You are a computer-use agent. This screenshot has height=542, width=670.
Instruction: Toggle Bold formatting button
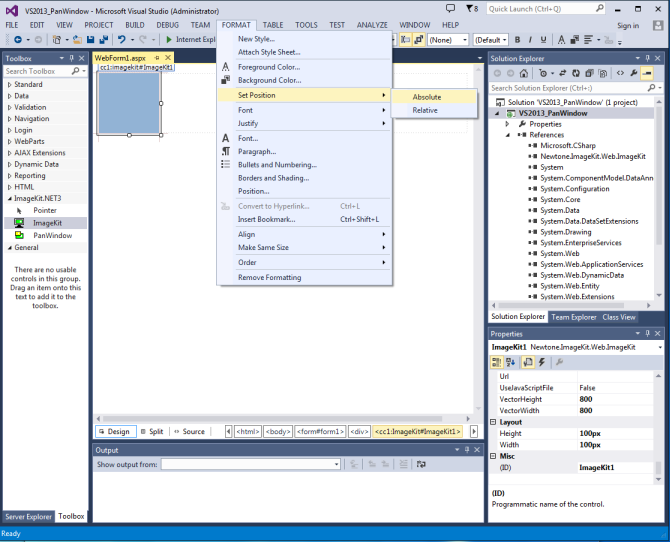pos(517,40)
